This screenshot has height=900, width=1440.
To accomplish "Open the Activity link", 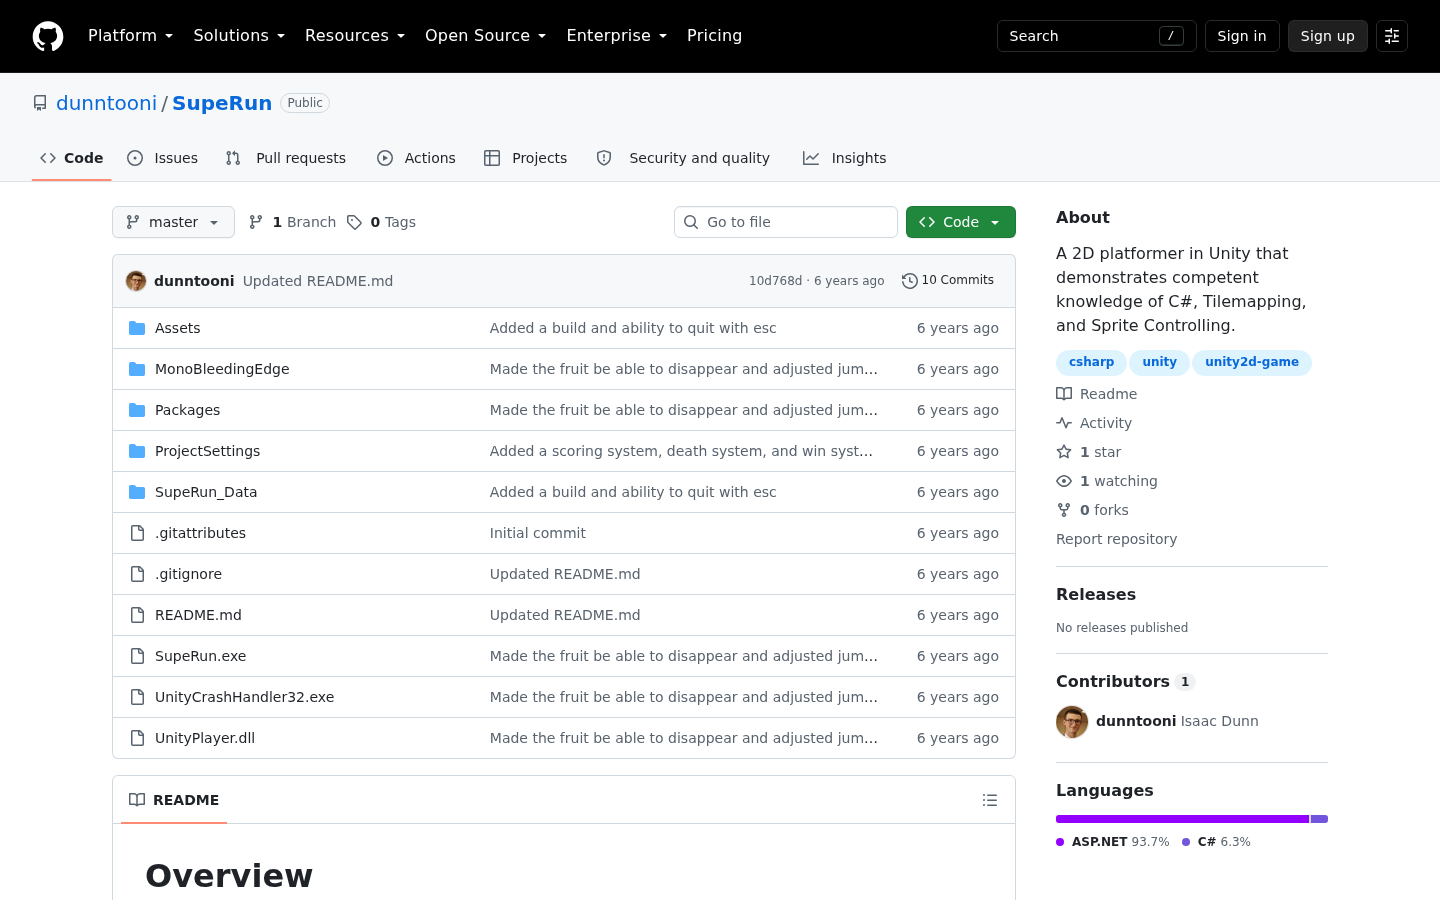I will pyautogui.click(x=1094, y=423).
